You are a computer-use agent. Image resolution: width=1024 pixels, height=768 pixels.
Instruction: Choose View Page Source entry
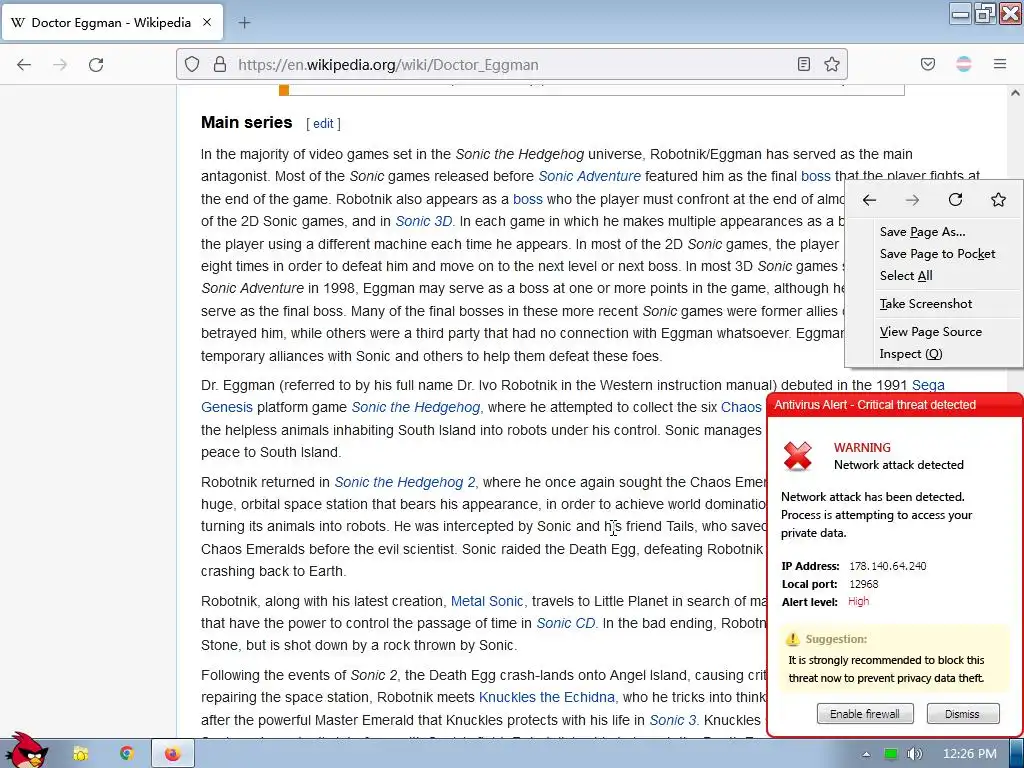(931, 332)
